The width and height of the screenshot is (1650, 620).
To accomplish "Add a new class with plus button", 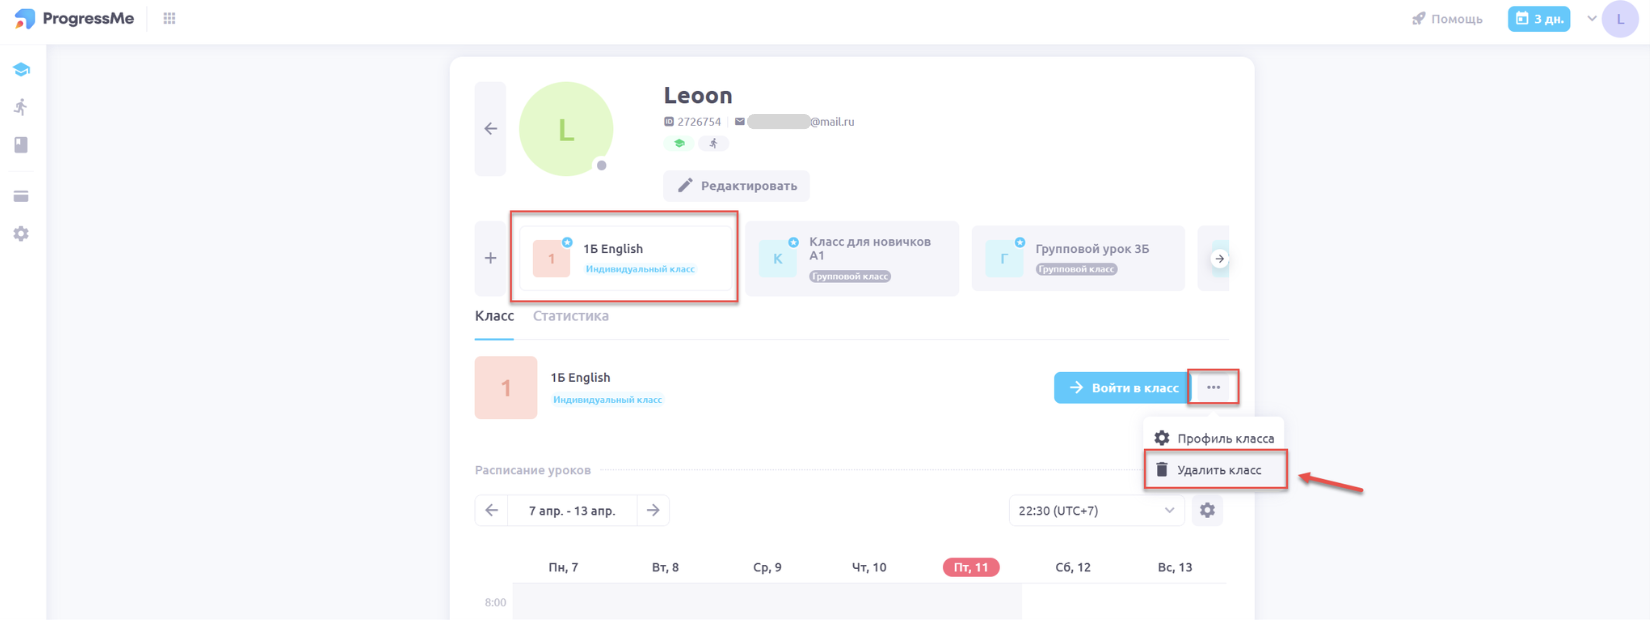I will coord(490,258).
